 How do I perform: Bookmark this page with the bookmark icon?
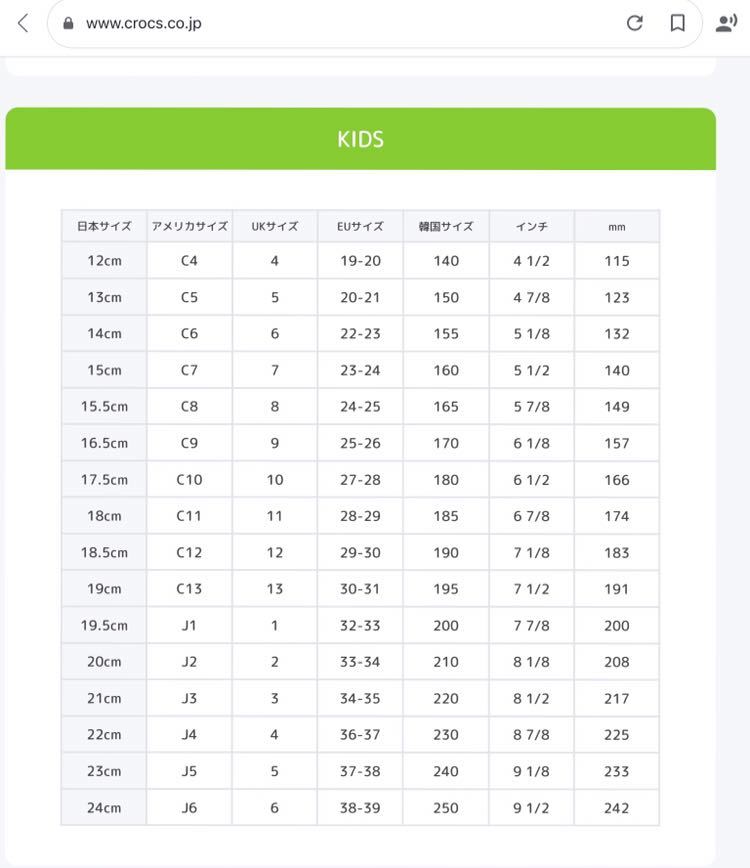pyautogui.click(x=677, y=23)
